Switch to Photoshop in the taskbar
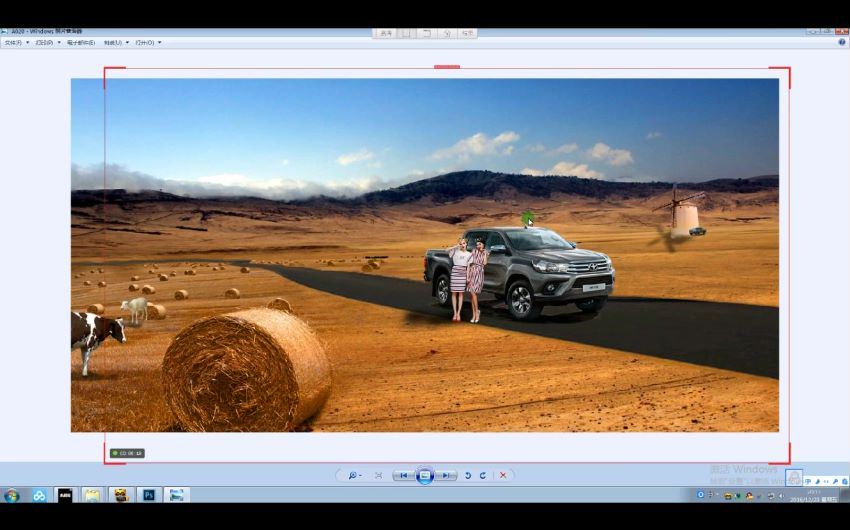This screenshot has height=530, width=850. (x=149, y=495)
